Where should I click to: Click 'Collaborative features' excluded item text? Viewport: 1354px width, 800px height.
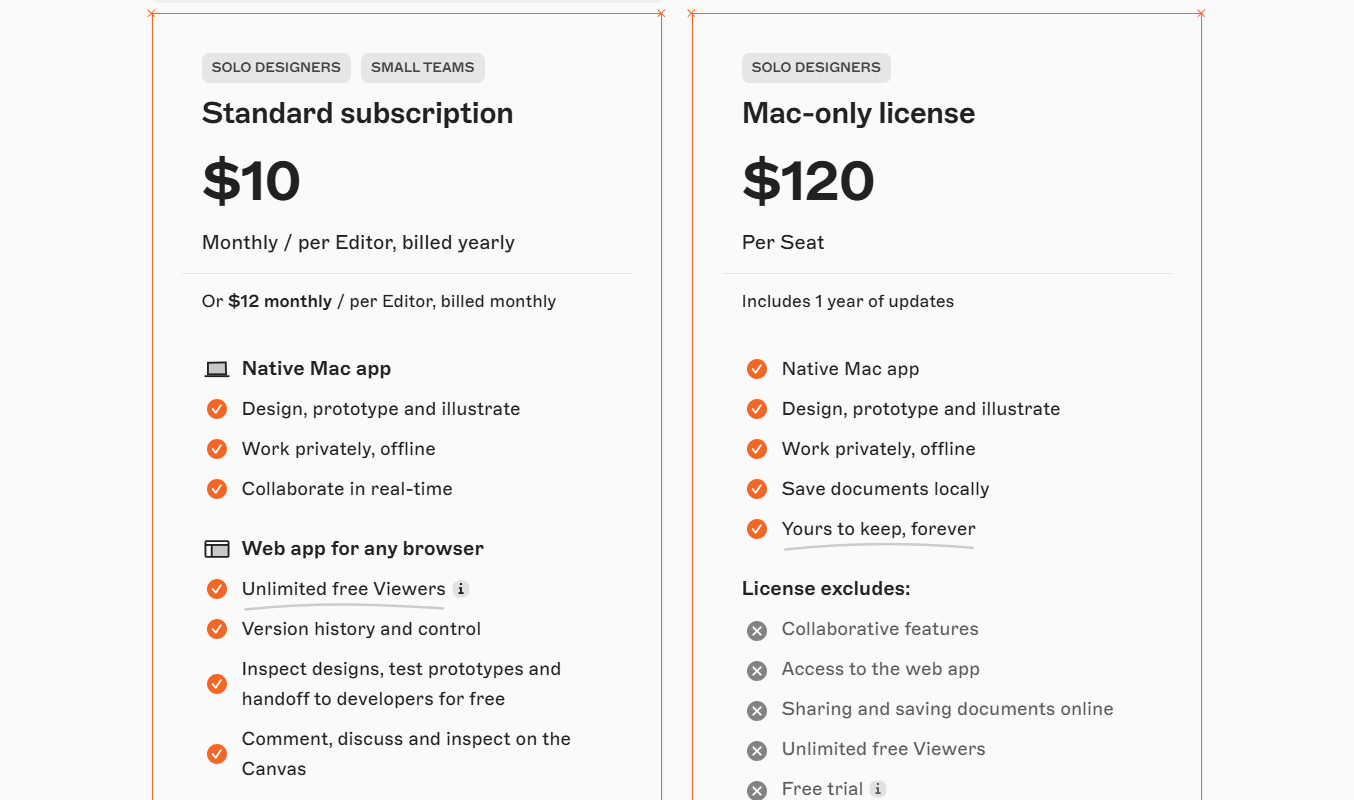tap(880, 629)
